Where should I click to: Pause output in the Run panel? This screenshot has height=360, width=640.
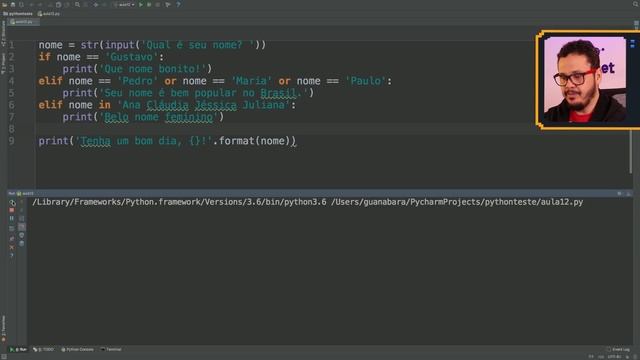12,218
